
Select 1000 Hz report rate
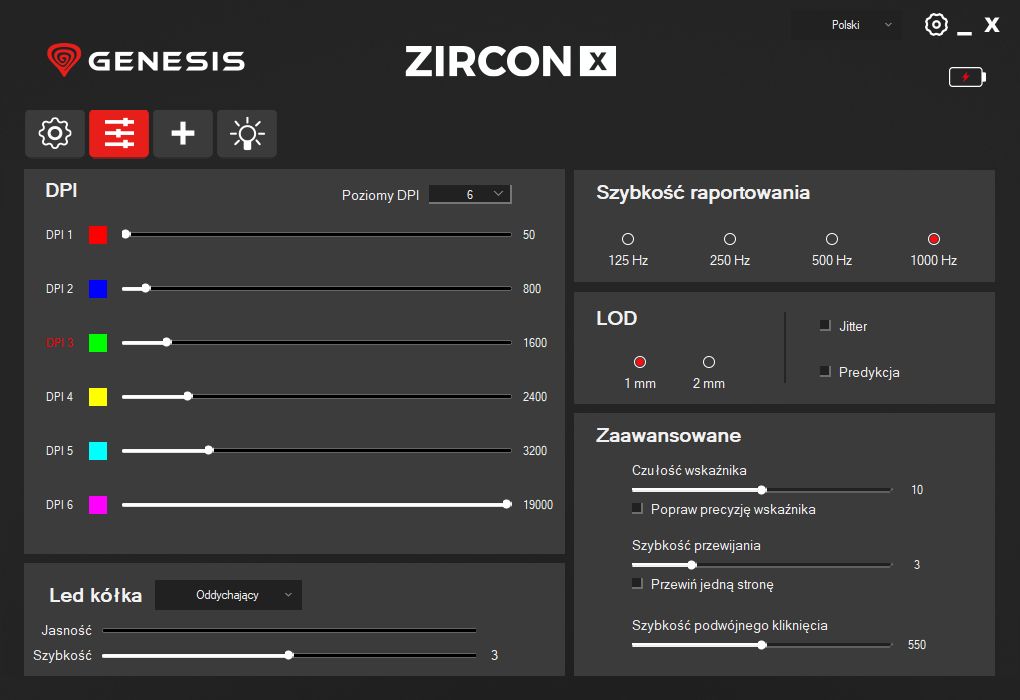pyautogui.click(x=933, y=239)
